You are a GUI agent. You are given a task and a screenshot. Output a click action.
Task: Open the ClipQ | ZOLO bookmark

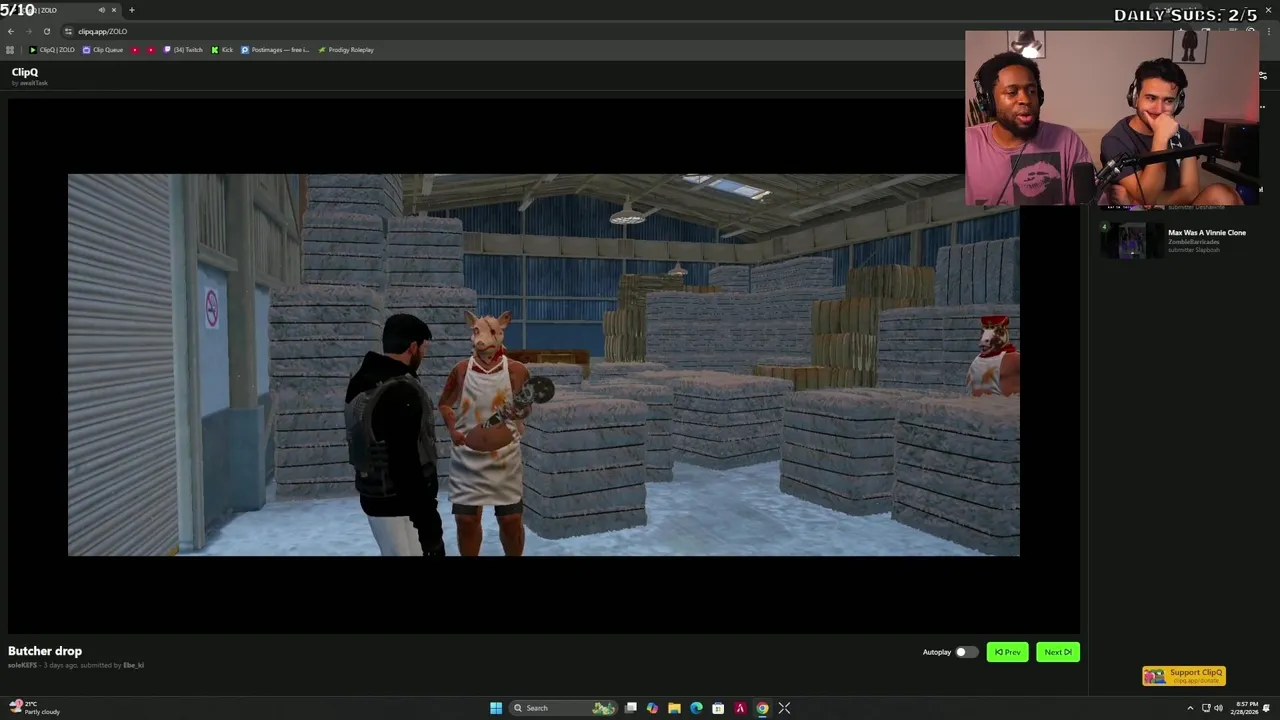point(52,50)
